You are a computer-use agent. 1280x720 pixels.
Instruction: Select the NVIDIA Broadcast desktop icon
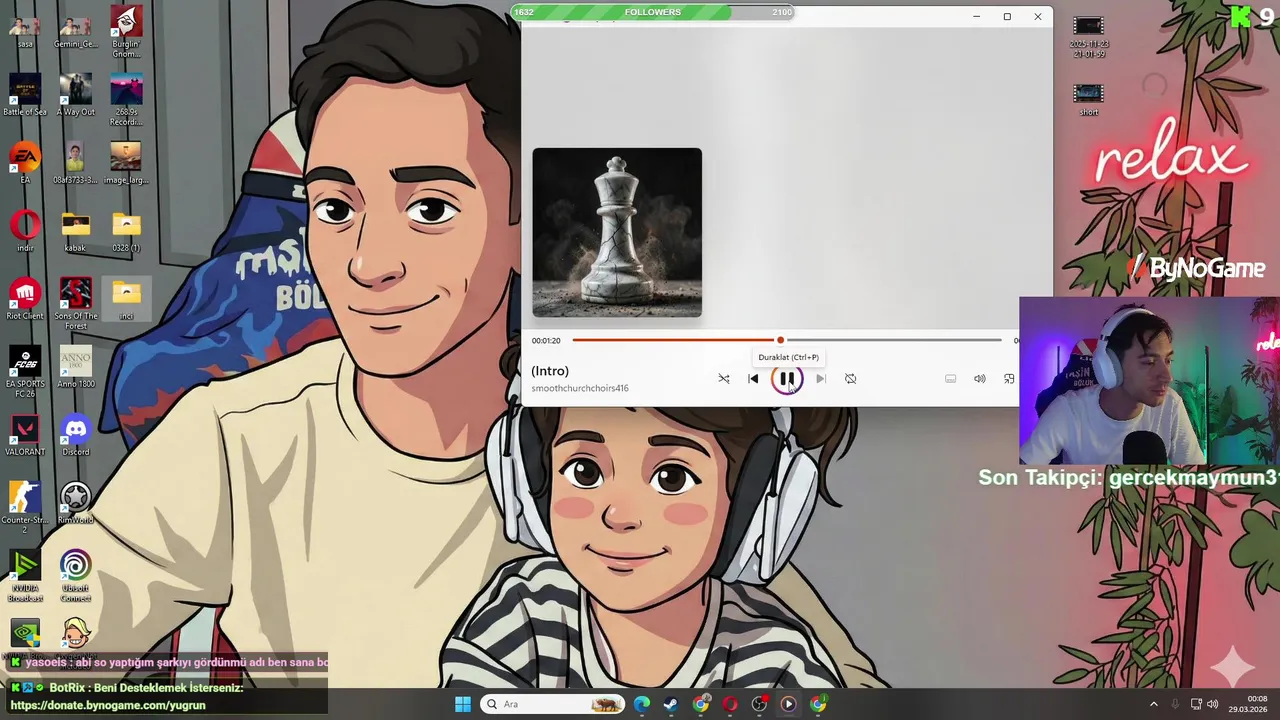(x=25, y=575)
